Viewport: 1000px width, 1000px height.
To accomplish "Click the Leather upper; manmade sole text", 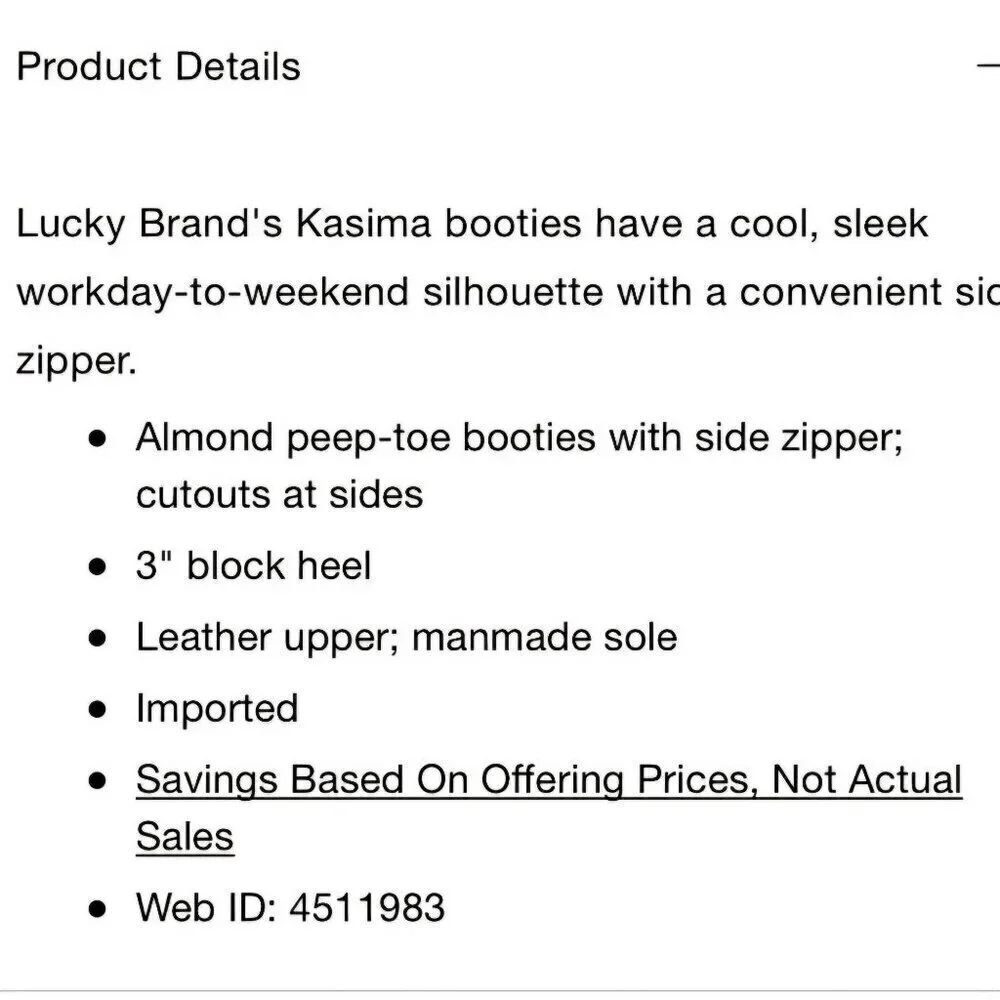I will tap(406, 637).
